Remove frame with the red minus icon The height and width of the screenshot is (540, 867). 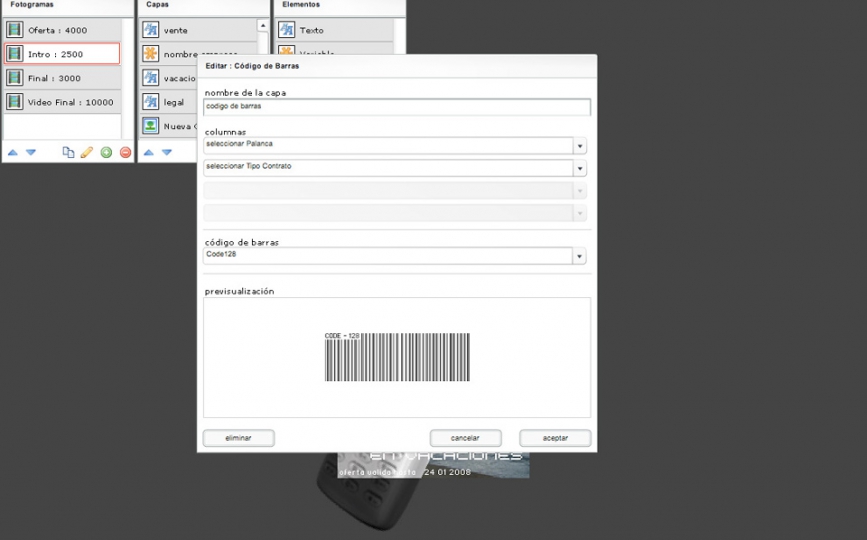click(x=126, y=153)
